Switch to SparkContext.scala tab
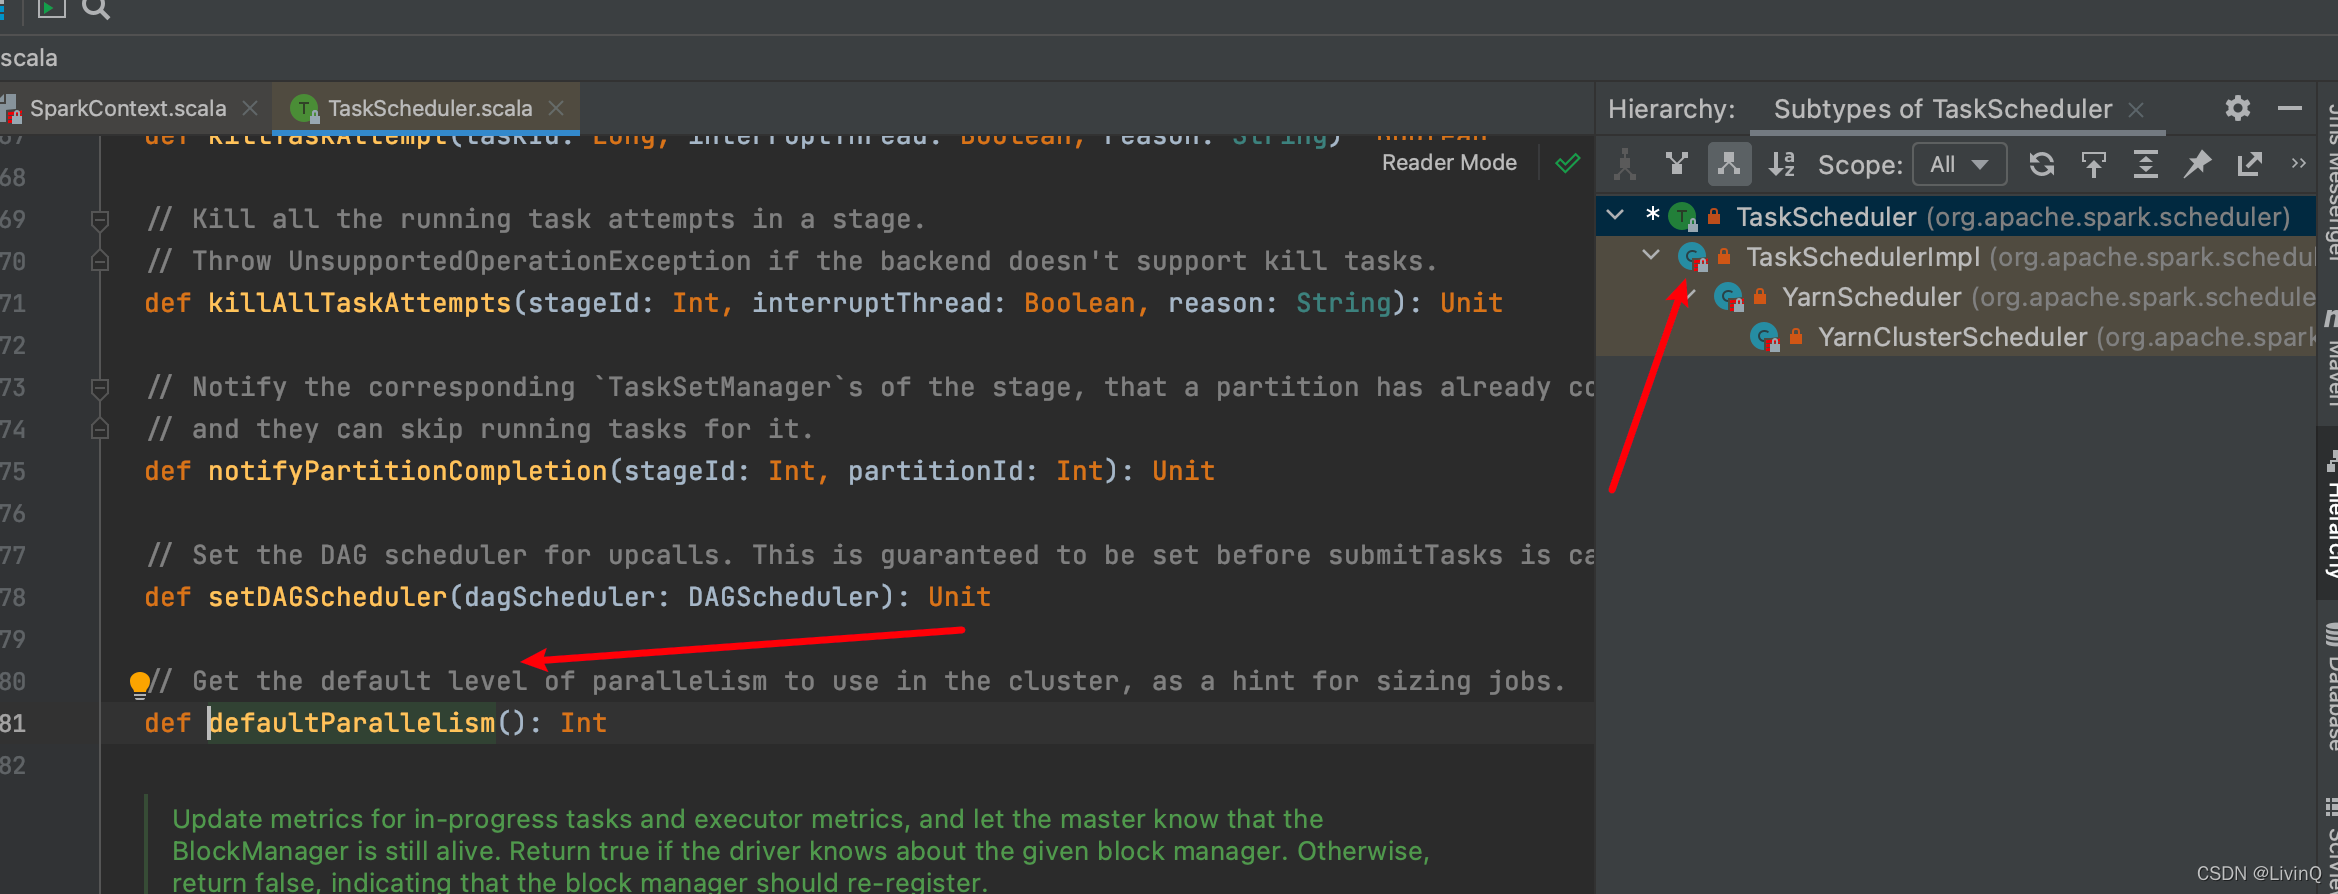The height and width of the screenshot is (894, 2338). 128,108
